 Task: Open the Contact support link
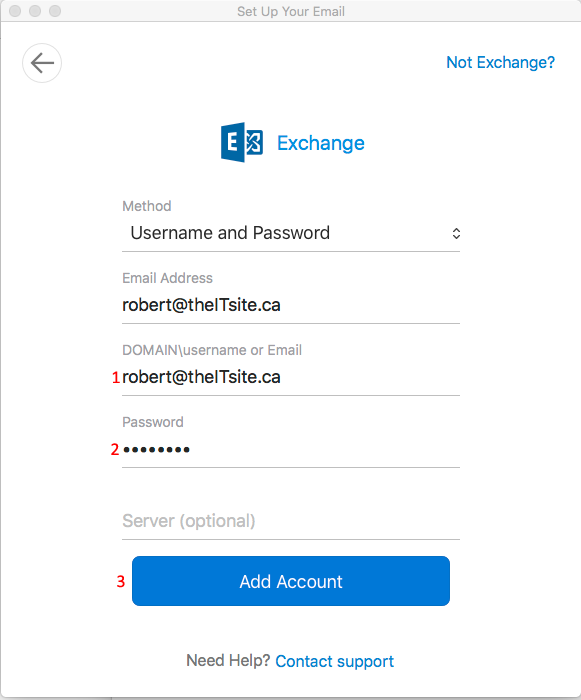334,661
